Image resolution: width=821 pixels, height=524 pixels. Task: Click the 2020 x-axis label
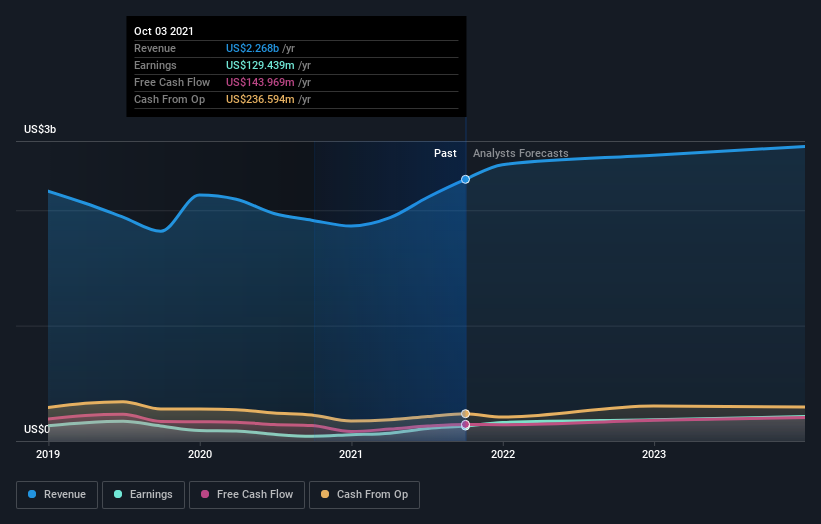click(200, 454)
